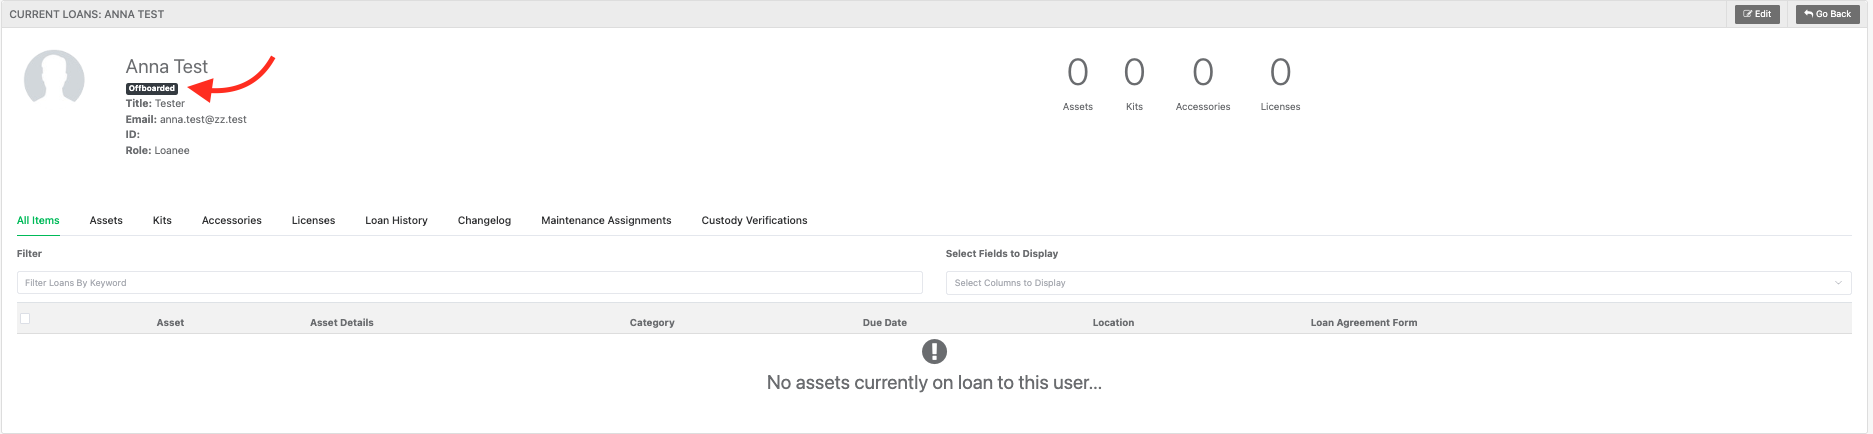Switch to Custody Verifications tab
Image resolution: width=1873 pixels, height=434 pixels.
(x=754, y=220)
